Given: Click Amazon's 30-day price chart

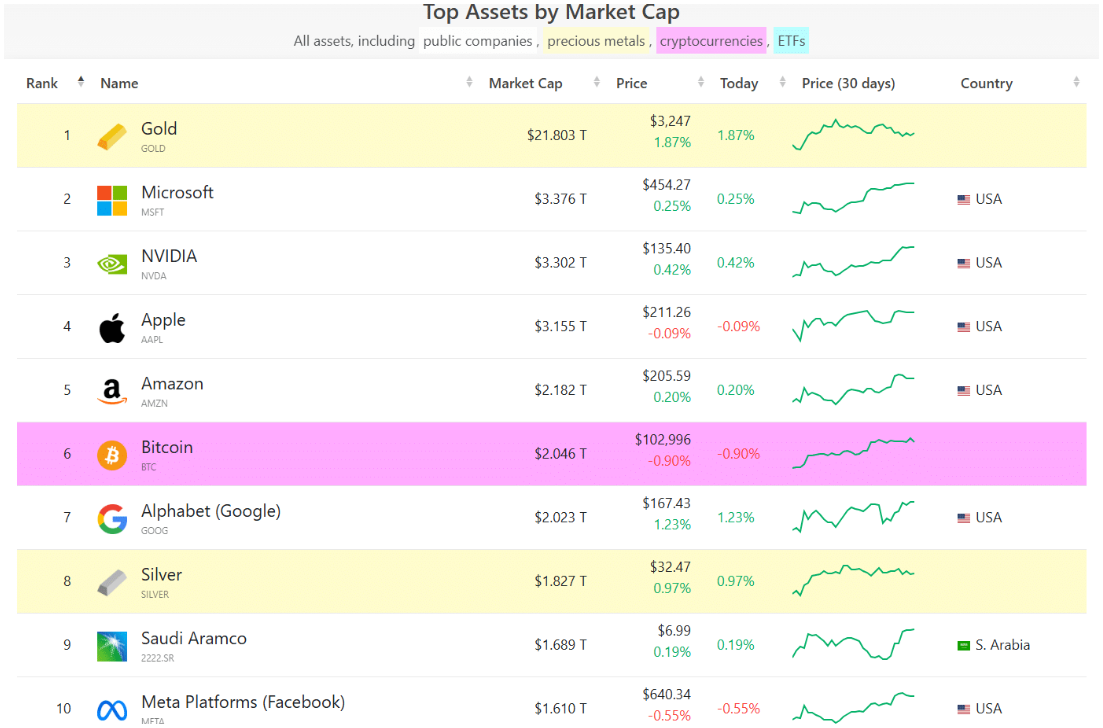Looking at the screenshot, I should (853, 389).
